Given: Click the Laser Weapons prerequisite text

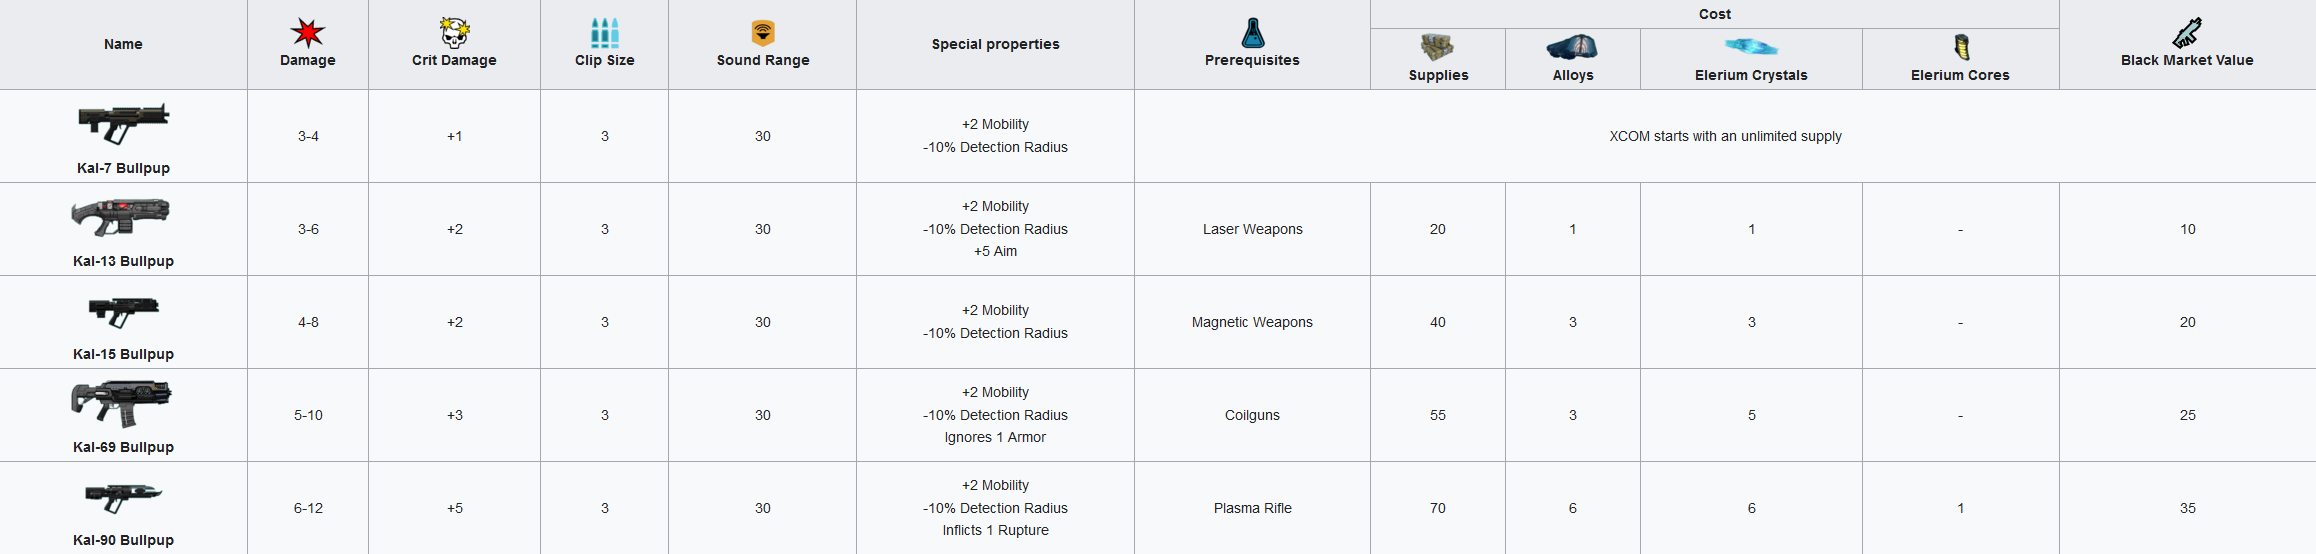Looking at the screenshot, I should pos(1252,229).
